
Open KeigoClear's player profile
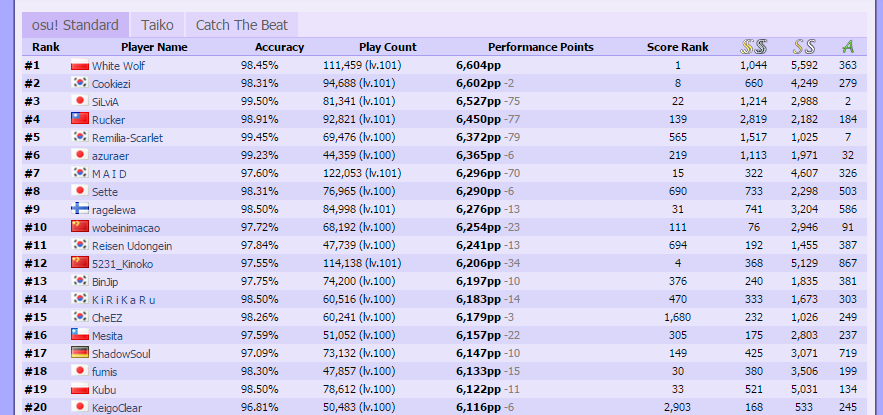click(x=117, y=408)
